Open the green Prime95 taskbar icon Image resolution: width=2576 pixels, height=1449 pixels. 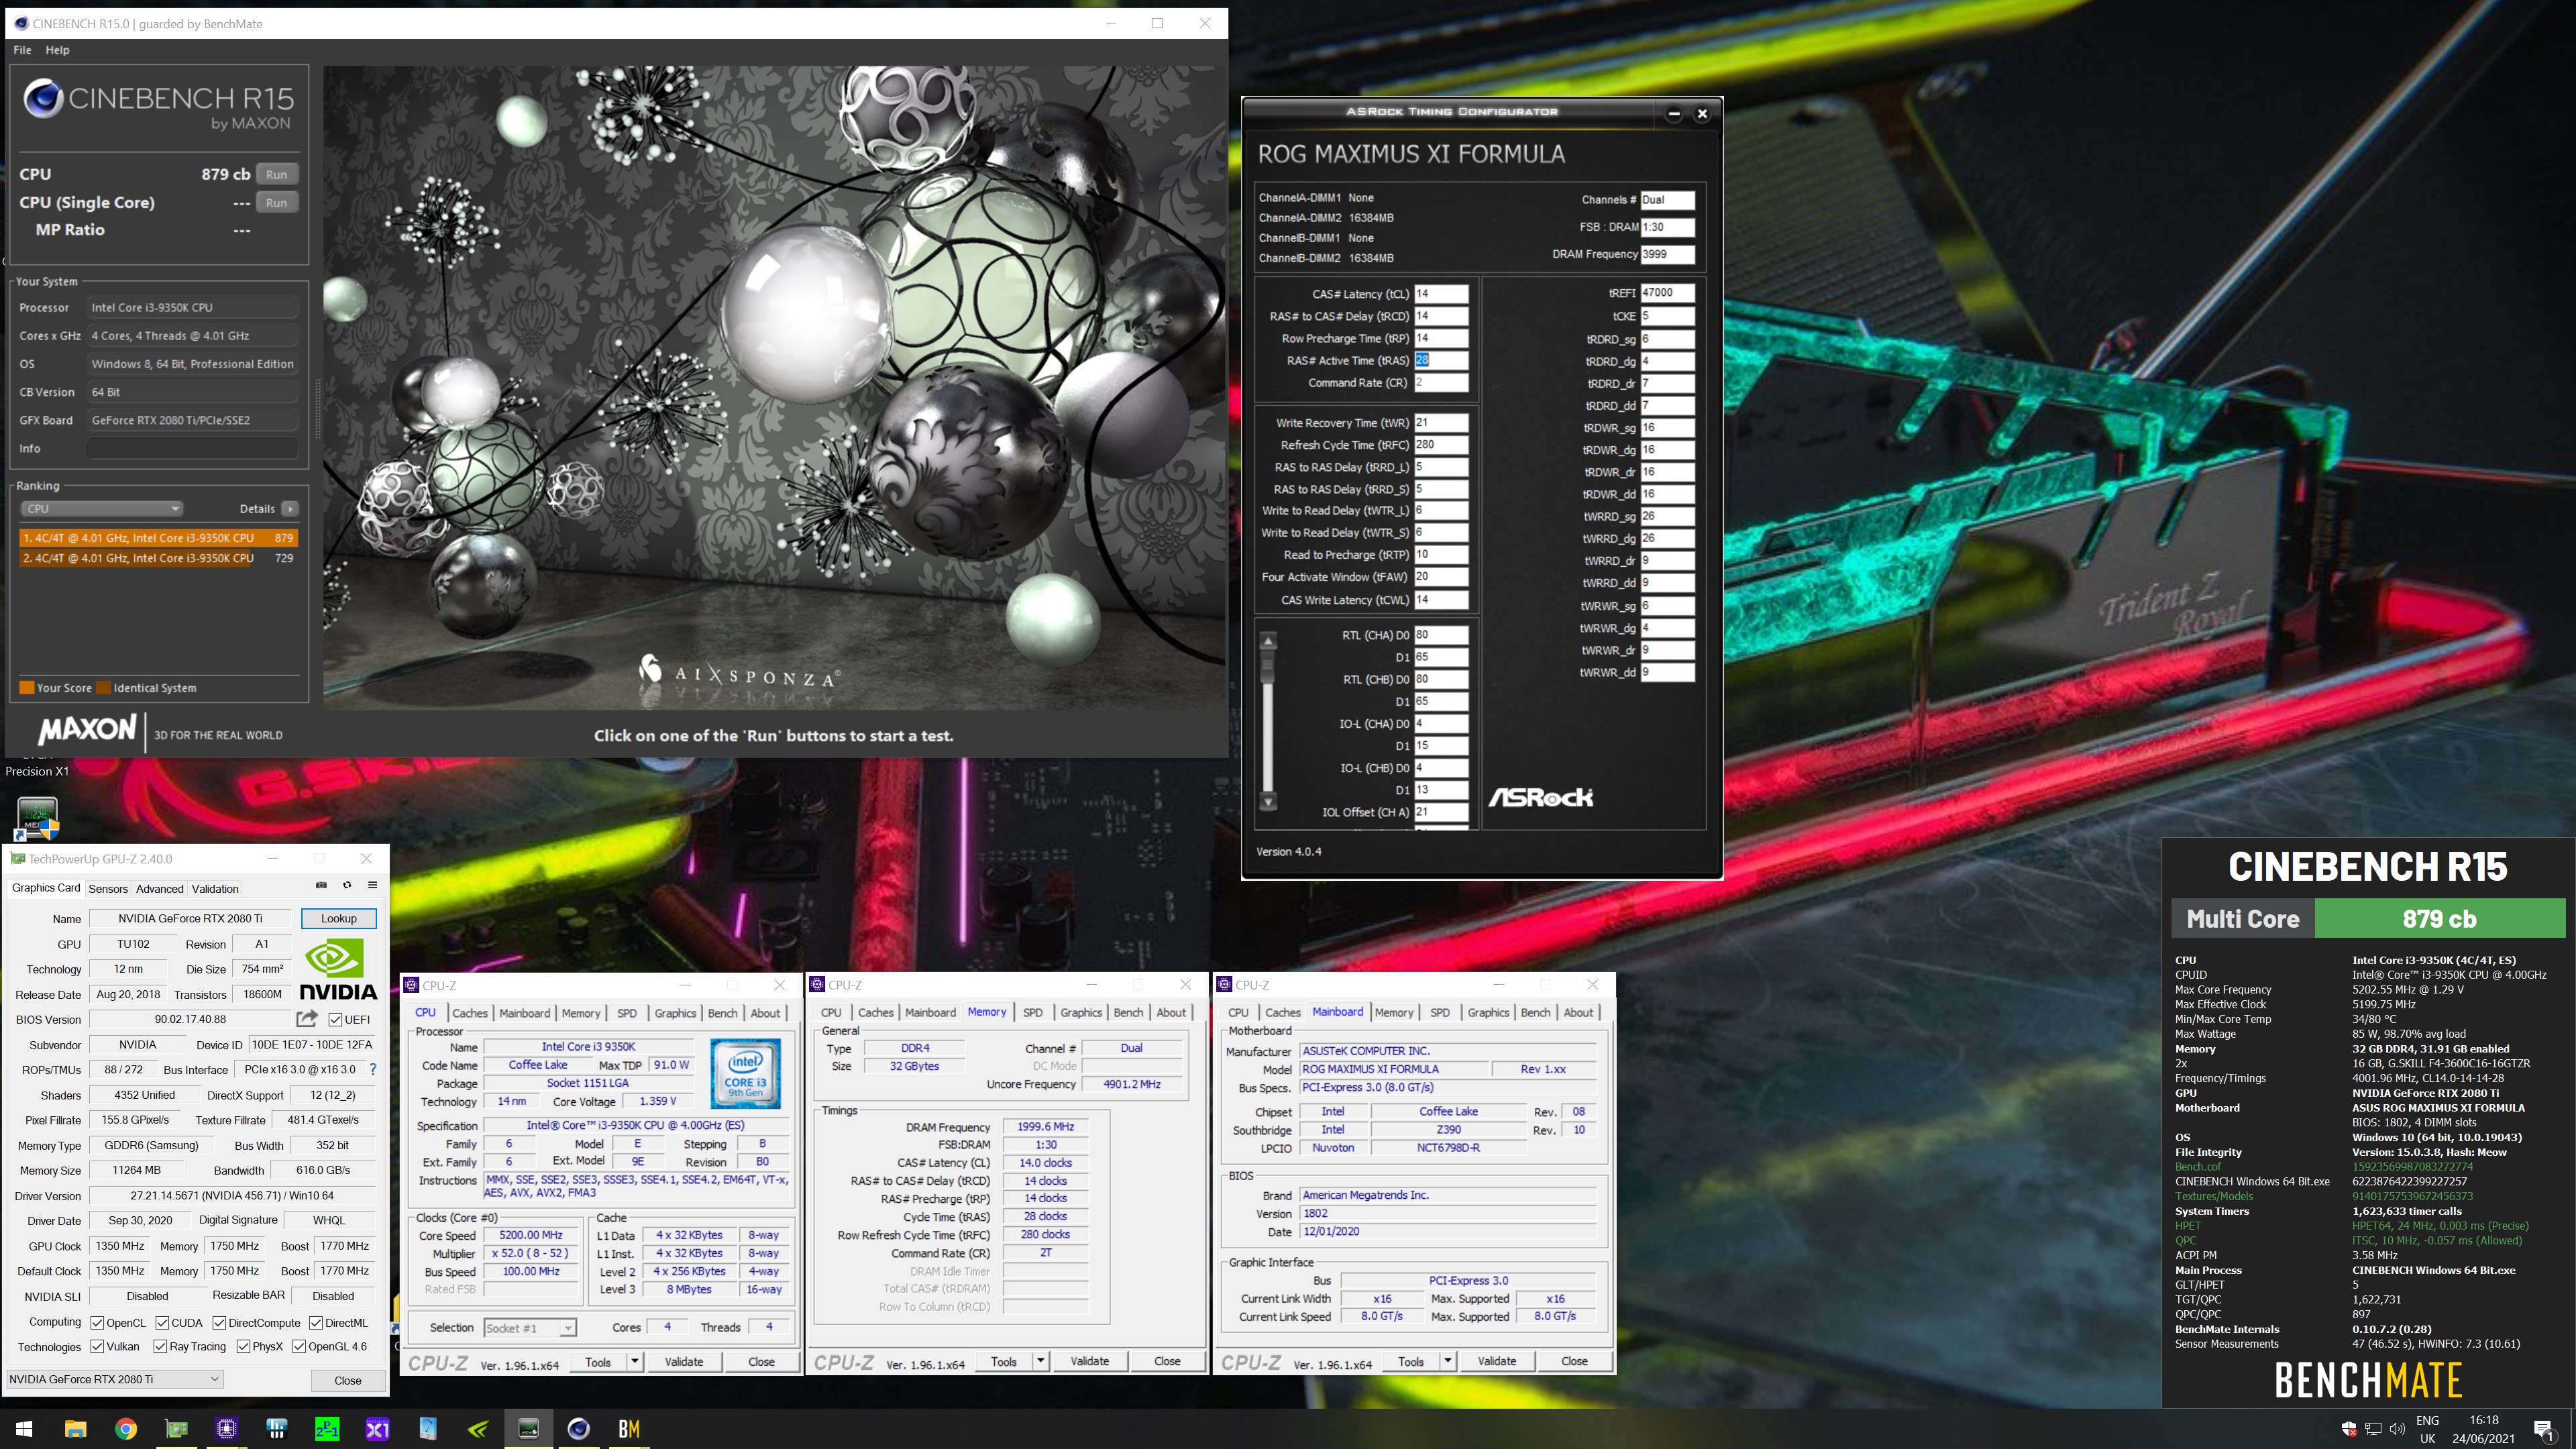coord(327,1429)
